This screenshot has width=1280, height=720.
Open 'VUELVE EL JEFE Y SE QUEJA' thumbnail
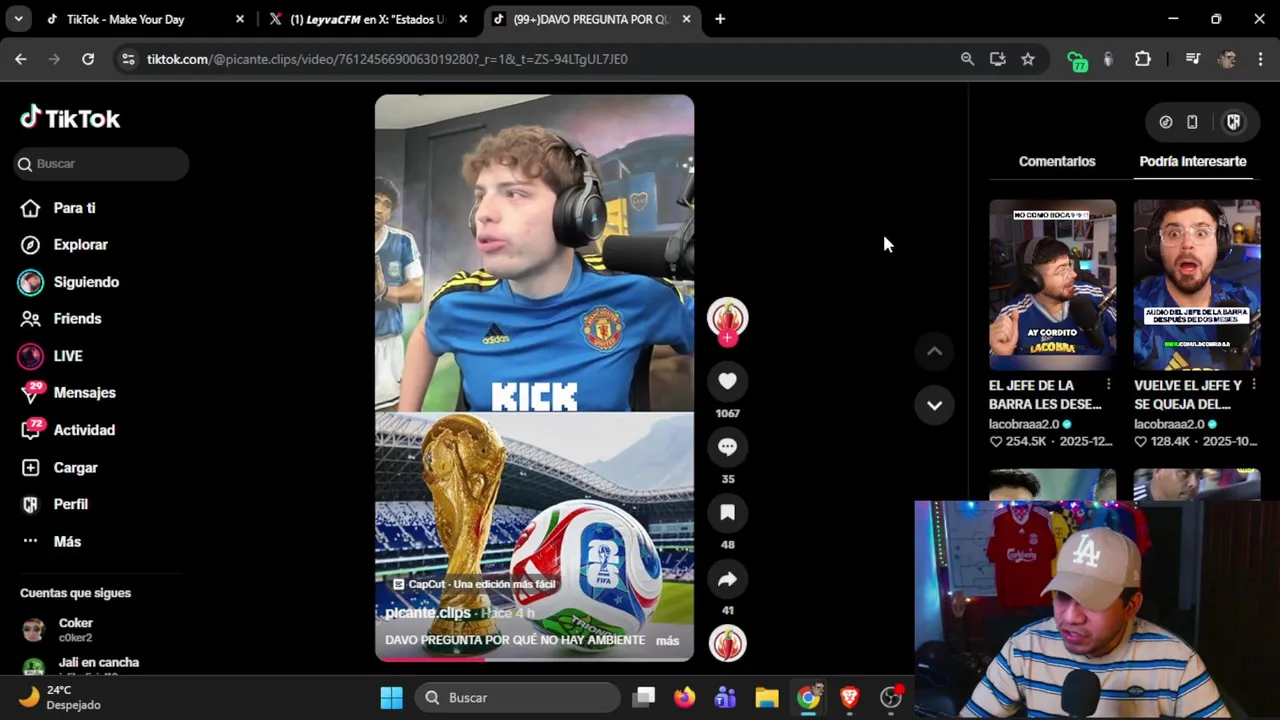click(1197, 285)
